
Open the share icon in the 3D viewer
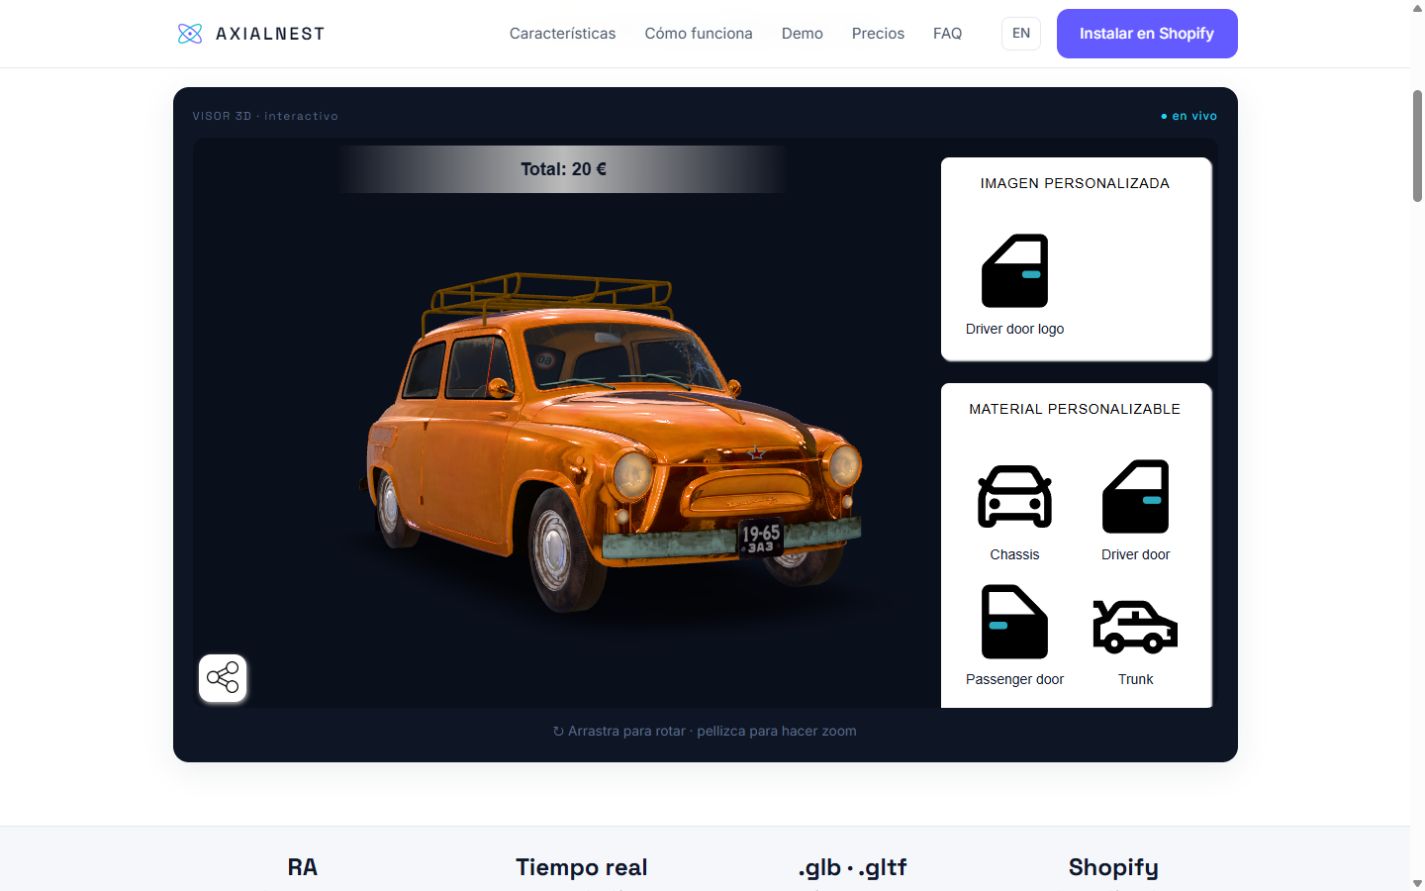(x=223, y=678)
